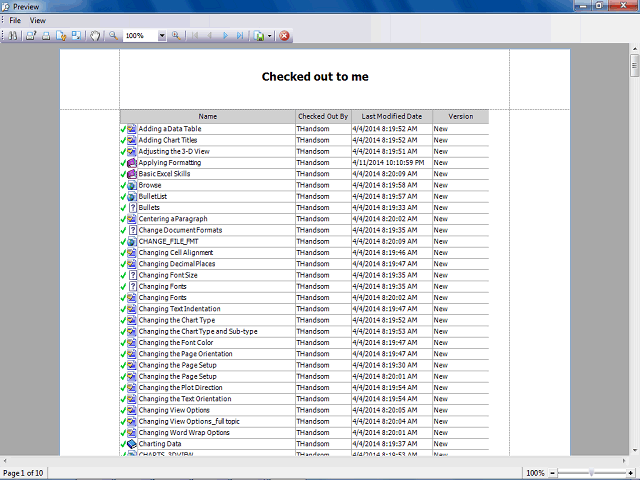The image size is (640, 480).
Task: Select the text 'Changing Cell Alignment'
Action: [x=176, y=253]
